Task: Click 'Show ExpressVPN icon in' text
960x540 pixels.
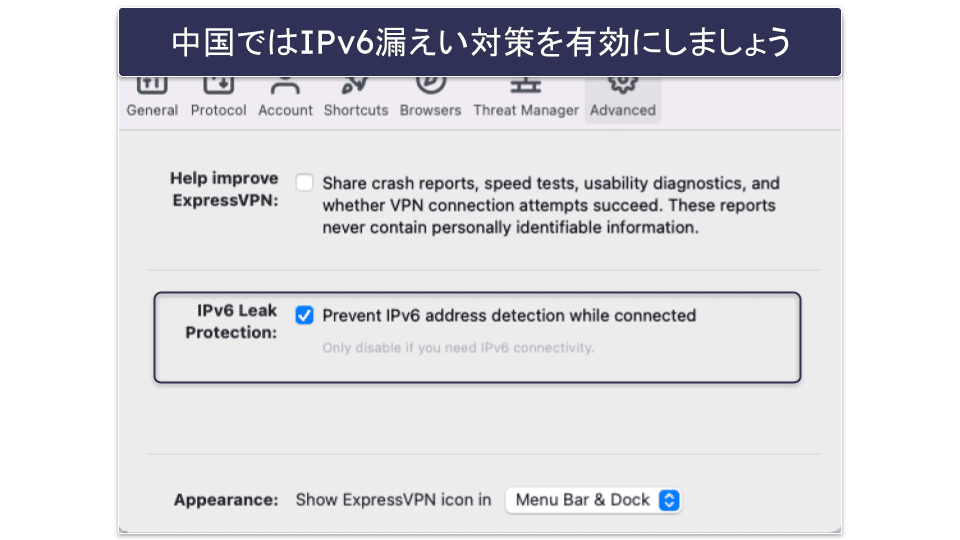Action: [x=394, y=500]
